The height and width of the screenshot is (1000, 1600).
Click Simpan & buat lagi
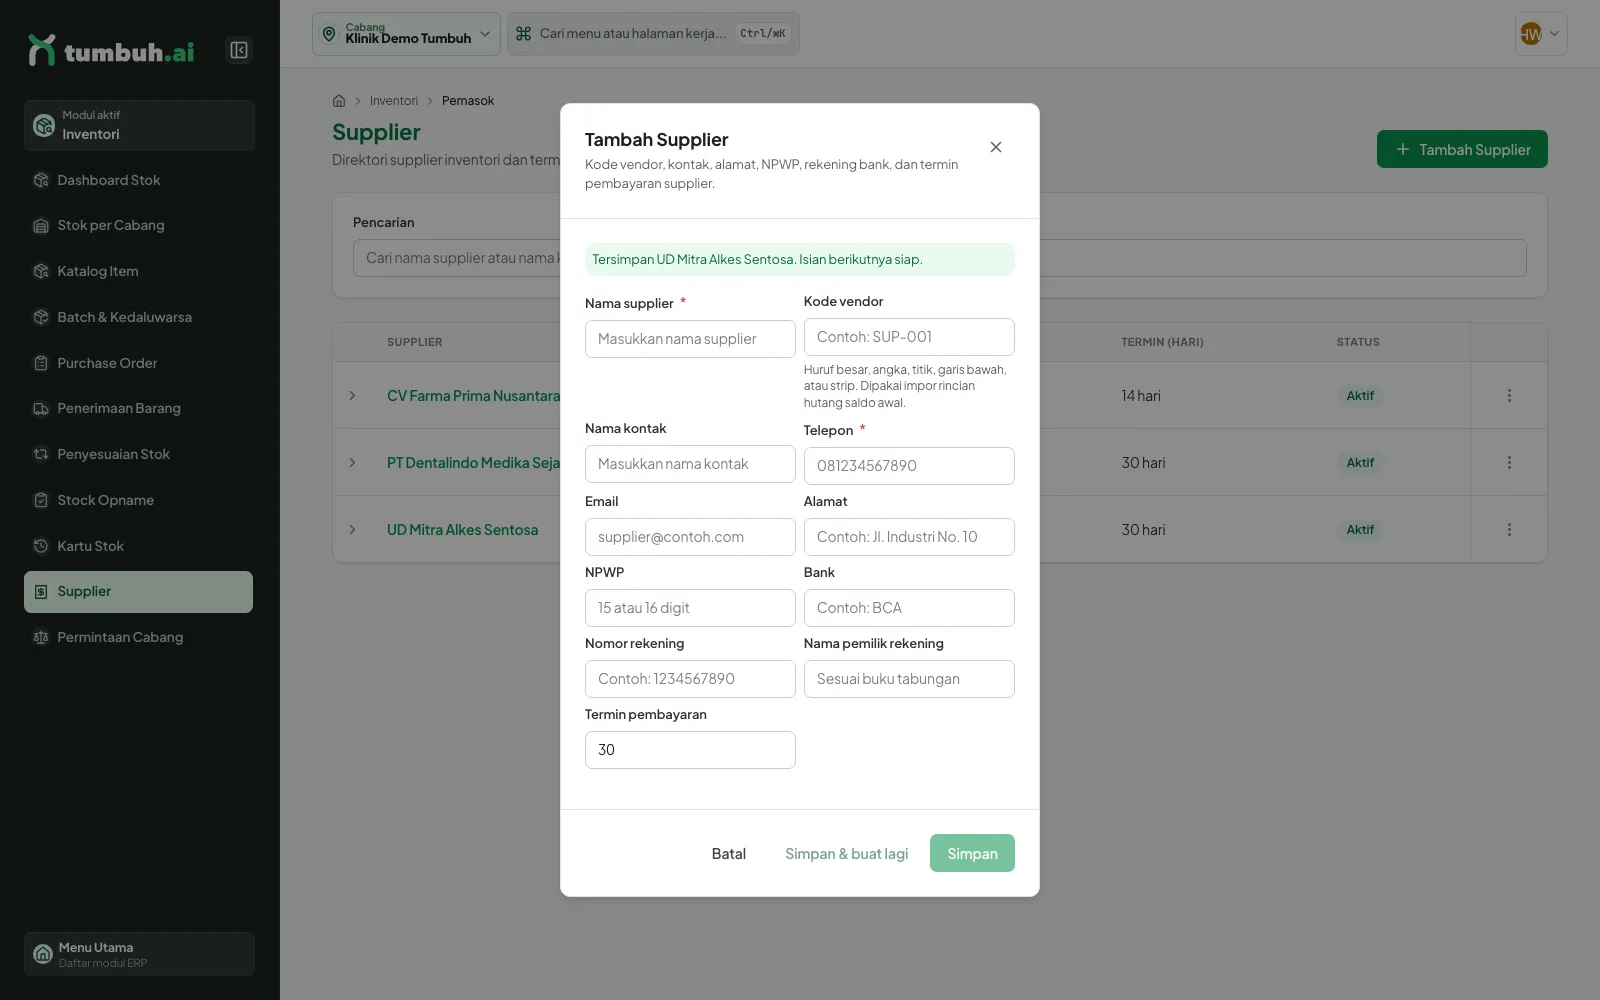(x=846, y=853)
